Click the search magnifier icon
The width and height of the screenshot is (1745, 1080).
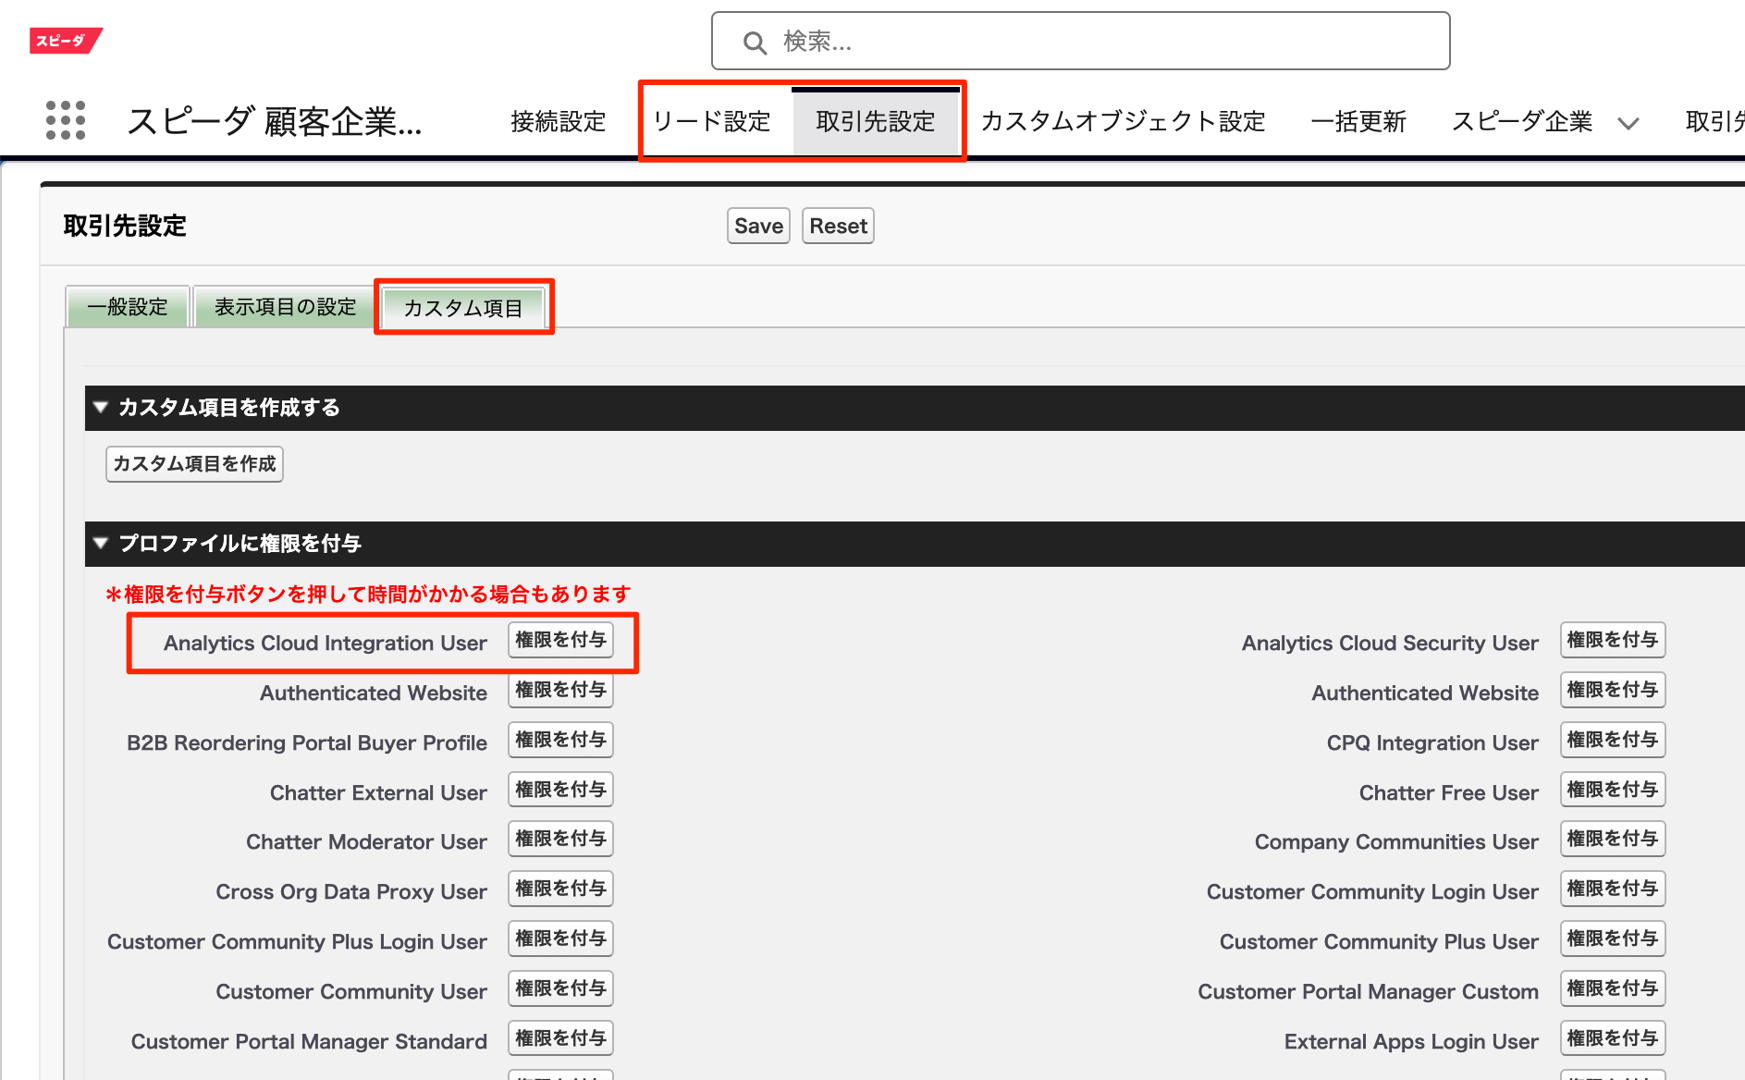click(754, 42)
